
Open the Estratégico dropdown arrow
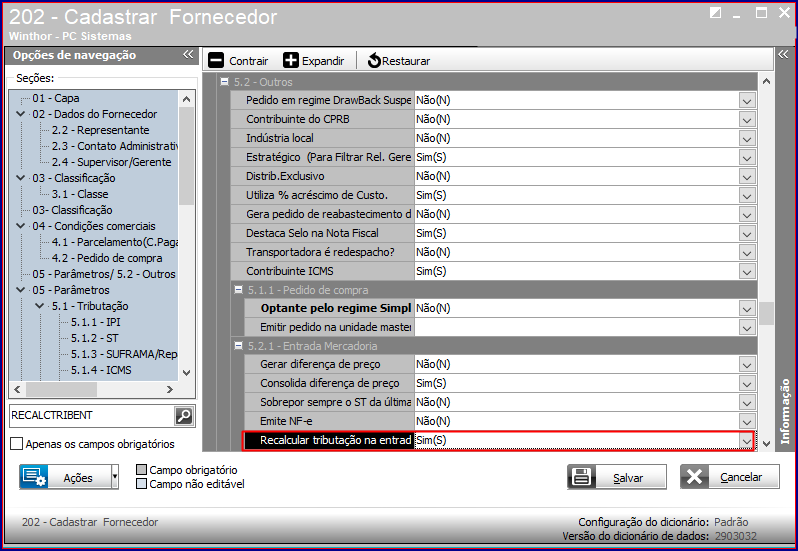pos(747,158)
